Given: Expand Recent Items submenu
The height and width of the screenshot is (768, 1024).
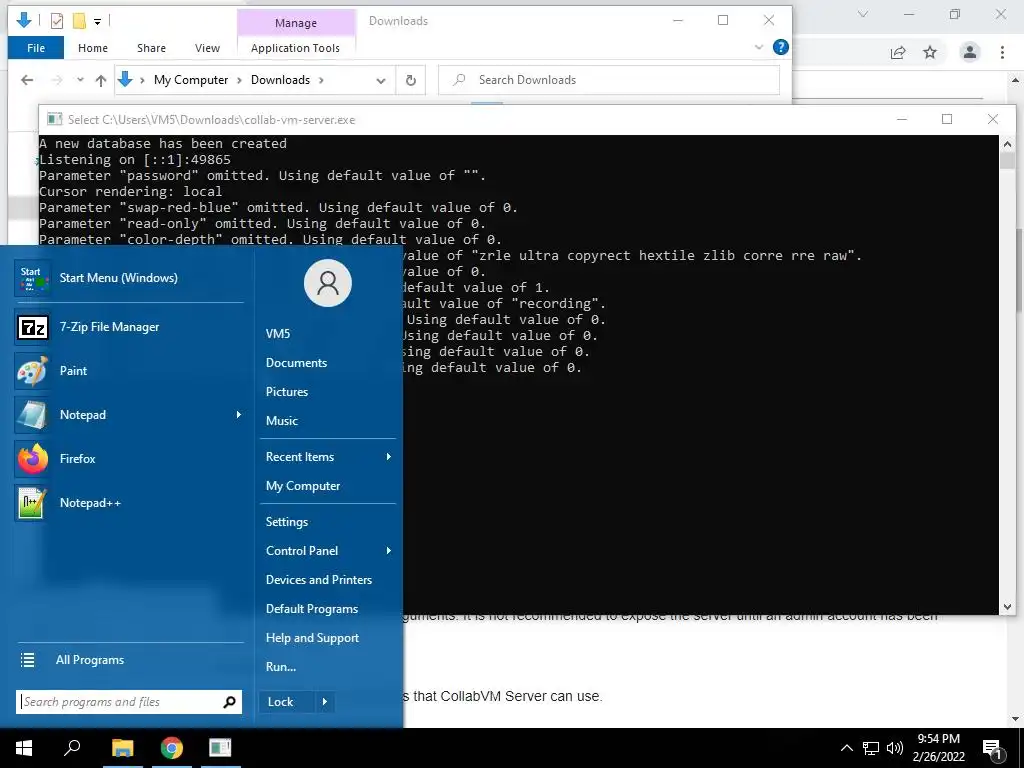Looking at the screenshot, I should [x=389, y=456].
